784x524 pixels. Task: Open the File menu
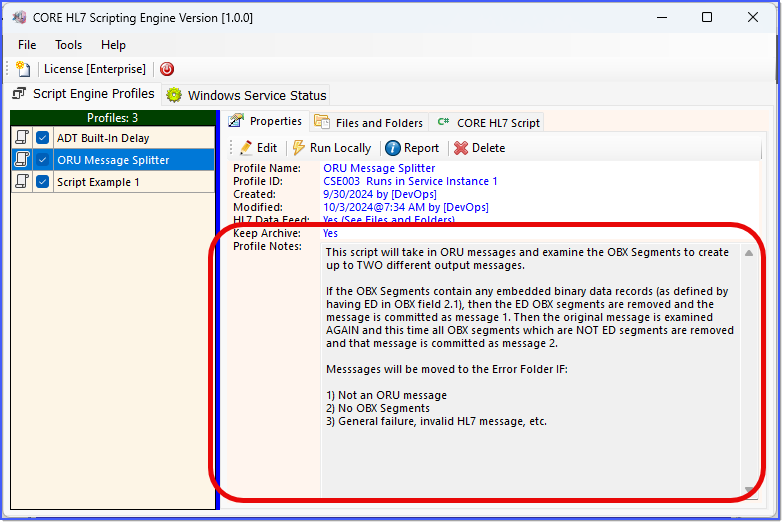point(27,45)
